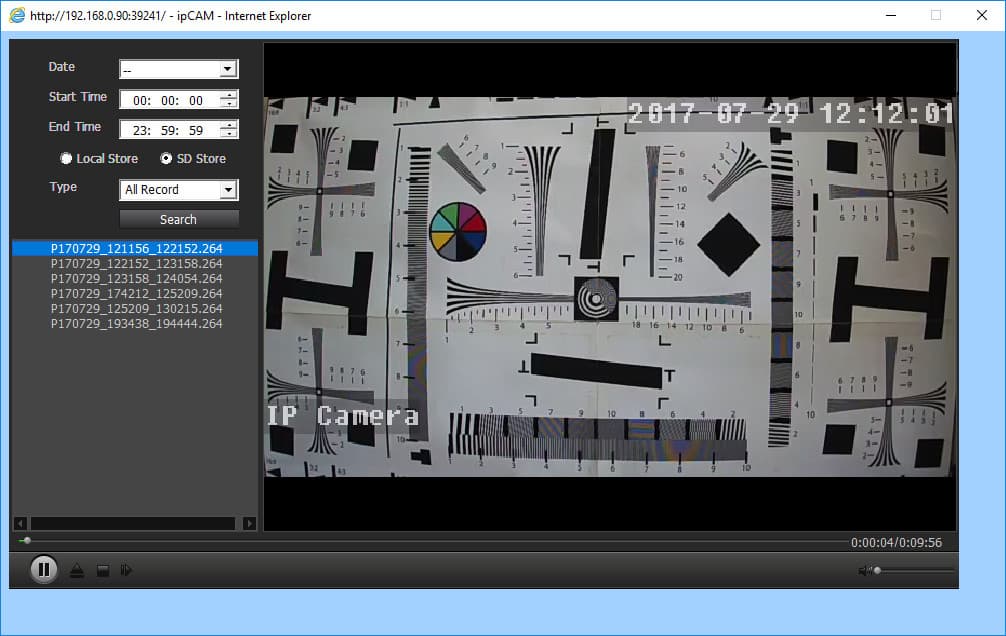Screen dimensions: 1006x636
Task: Pause the video playback
Action: coord(44,569)
